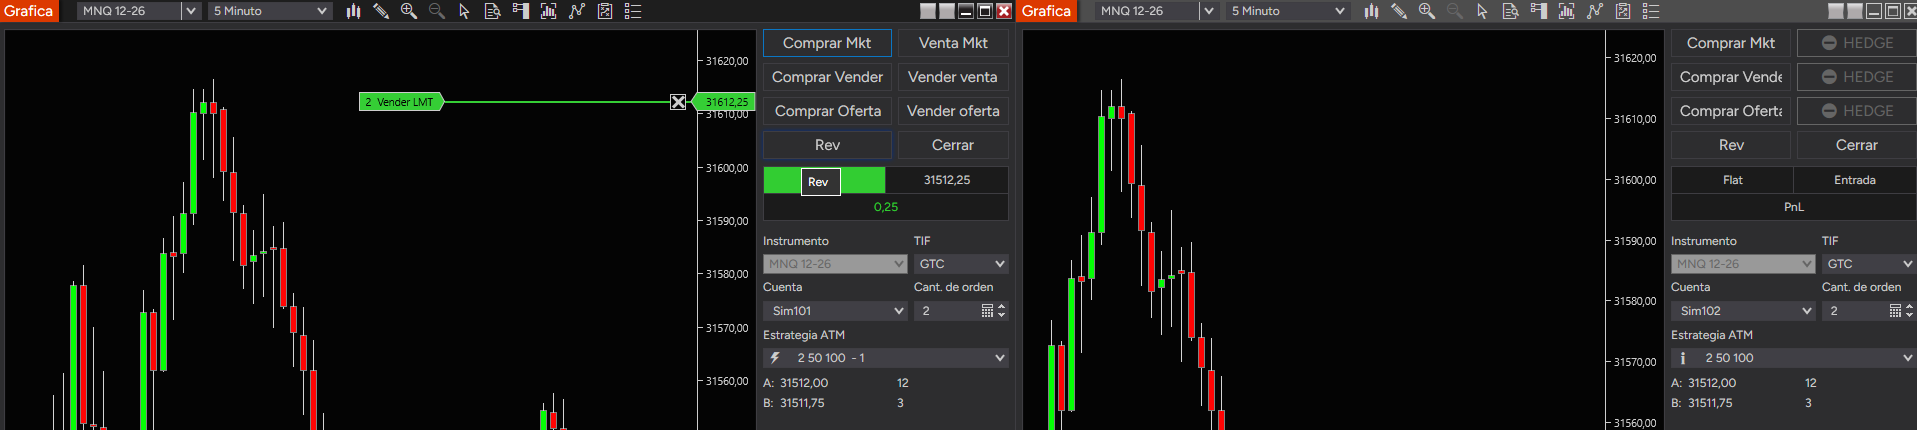
Task: Open ATM strategy dropdown '2 50 100' on right
Action: point(1794,358)
